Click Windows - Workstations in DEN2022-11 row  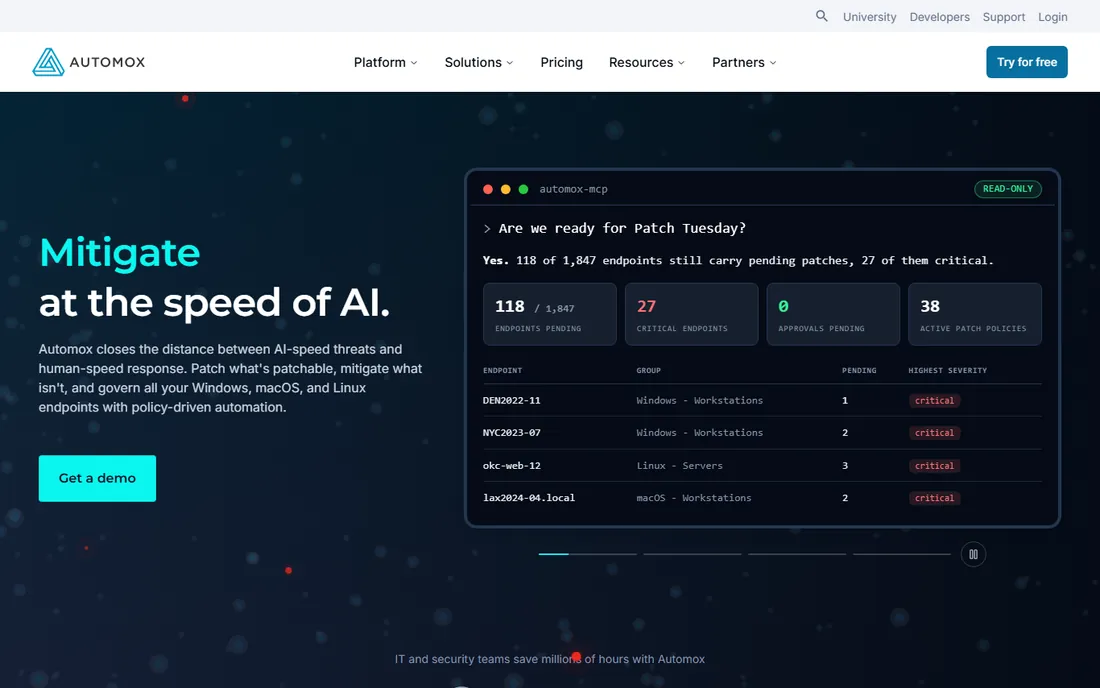pyautogui.click(x=699, y=400)
